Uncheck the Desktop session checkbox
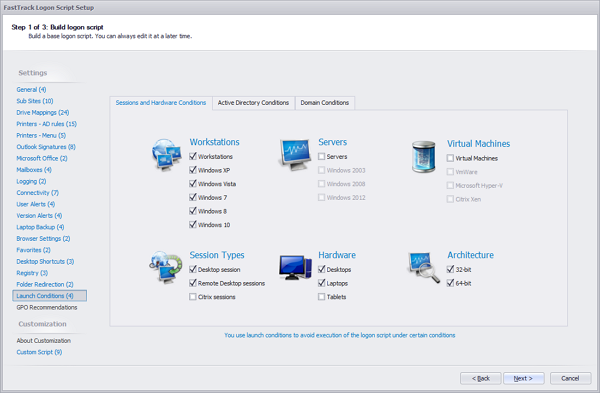600x393 pixels. [193, 269]
